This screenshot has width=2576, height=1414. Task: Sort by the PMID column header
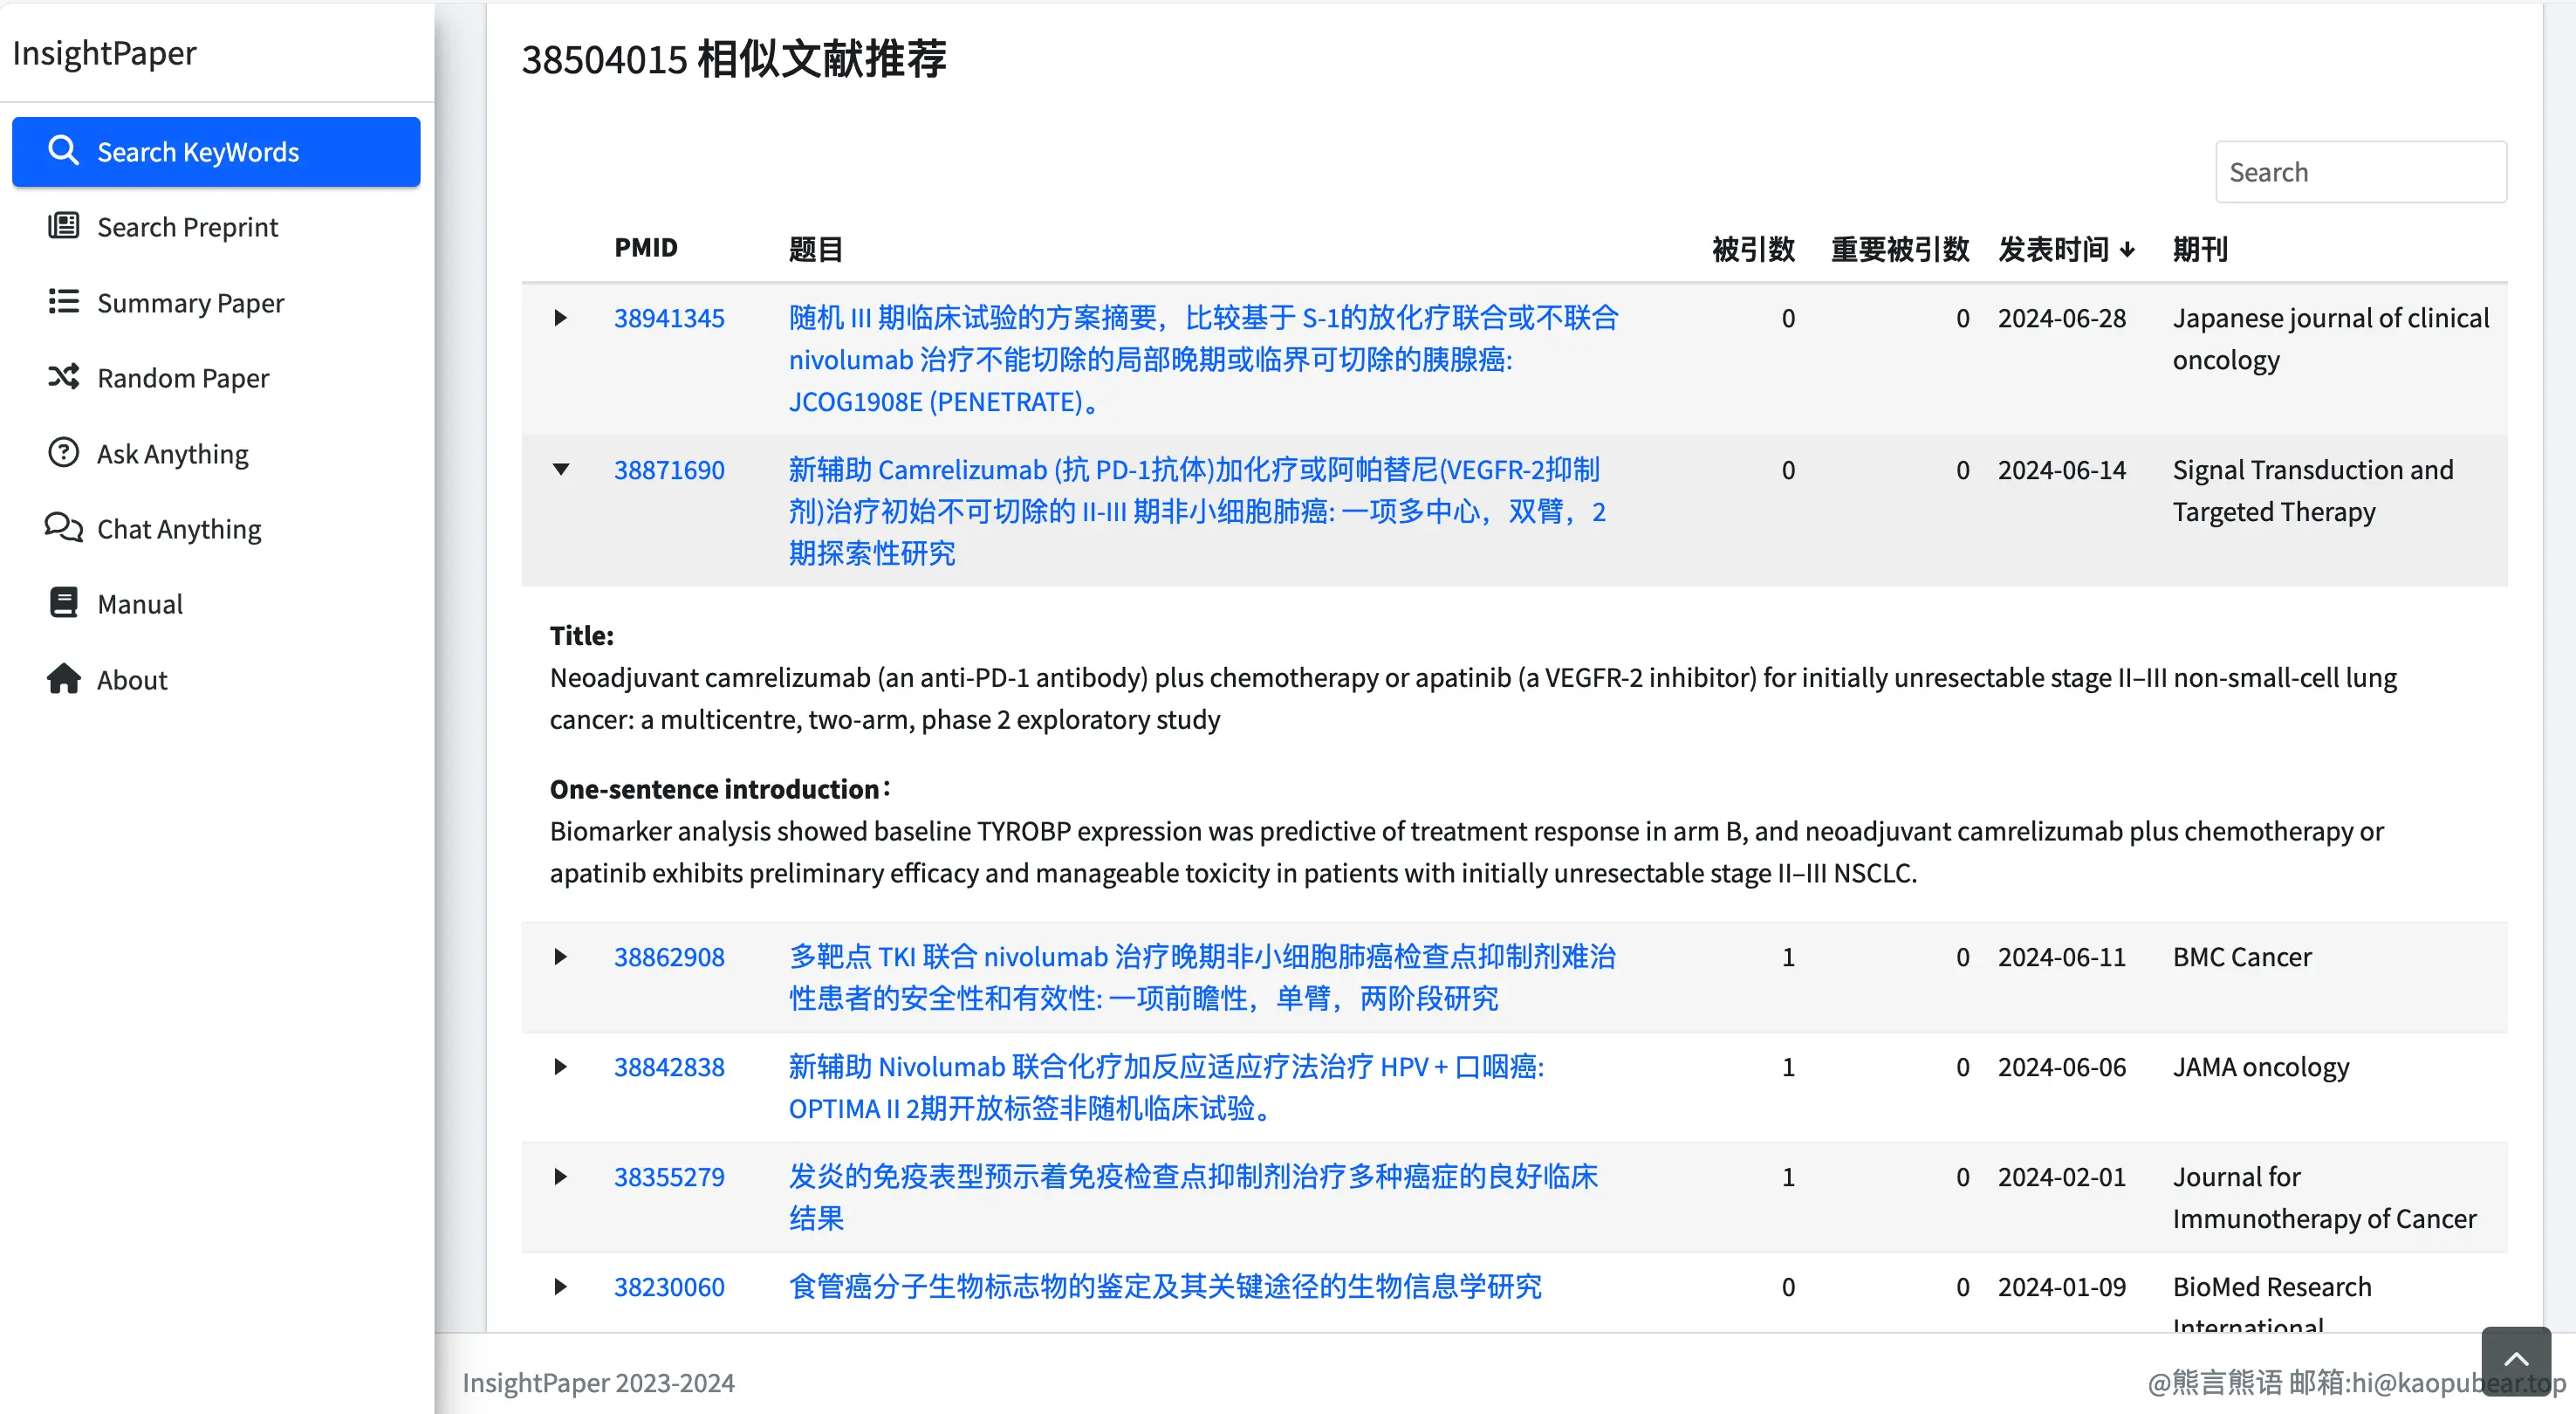(646, 248)
